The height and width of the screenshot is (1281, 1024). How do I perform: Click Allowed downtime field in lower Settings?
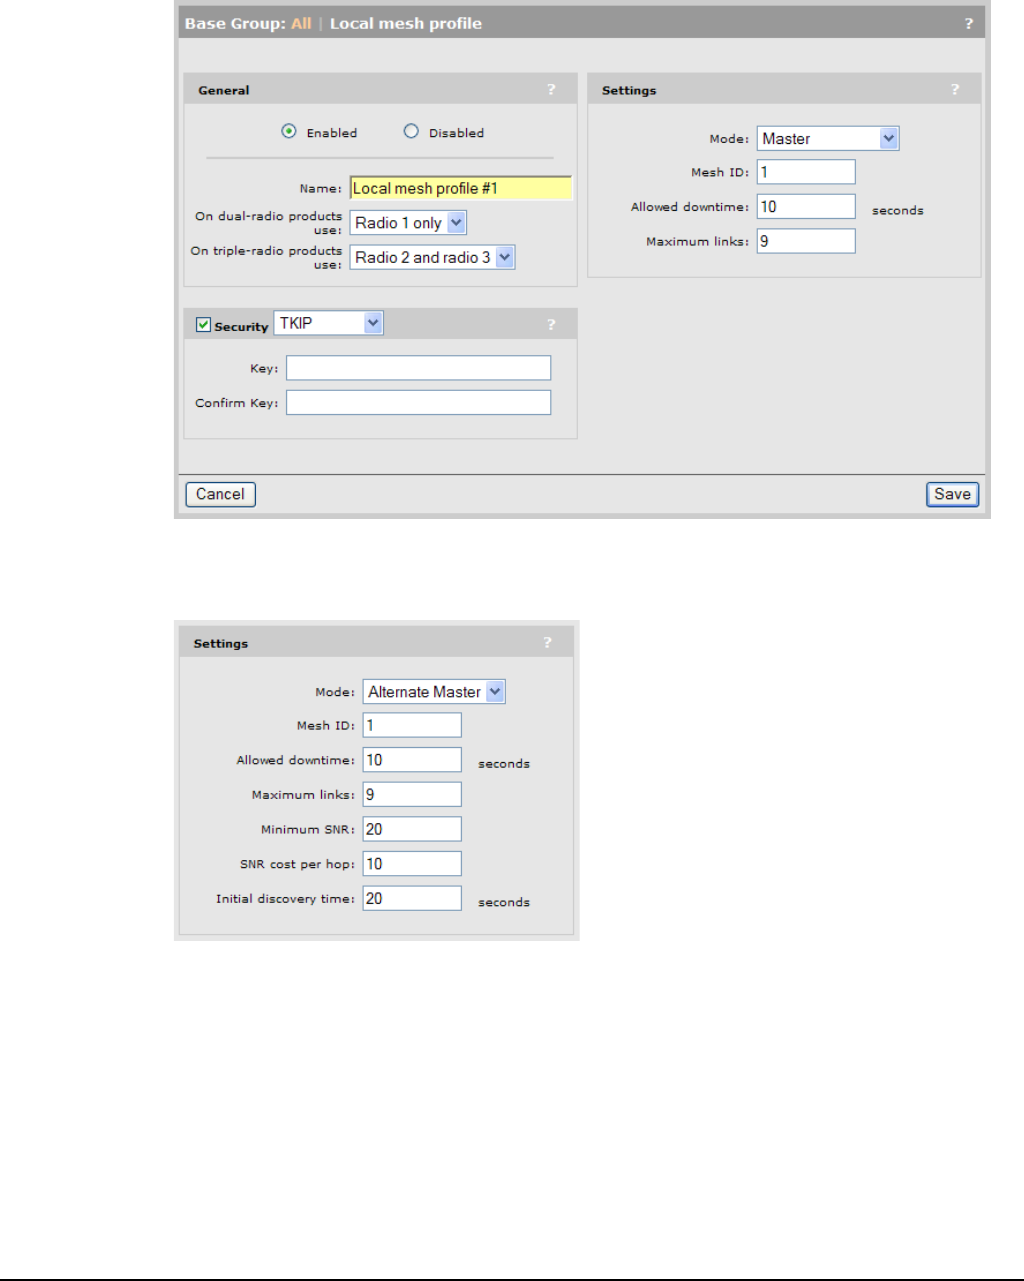pos(412,760)
